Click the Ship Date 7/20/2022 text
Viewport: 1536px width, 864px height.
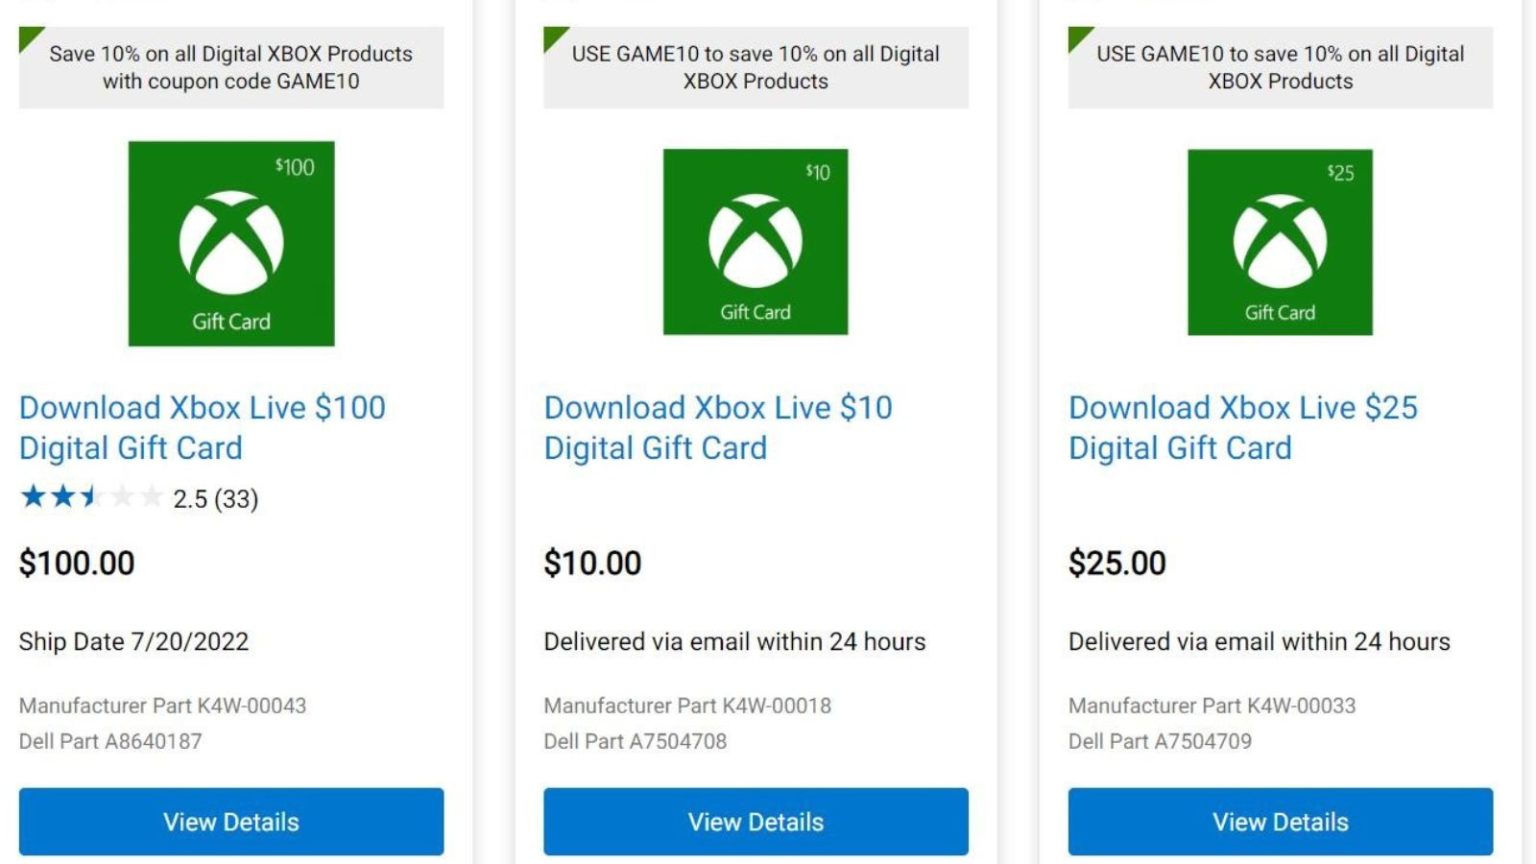pos(133,641)
